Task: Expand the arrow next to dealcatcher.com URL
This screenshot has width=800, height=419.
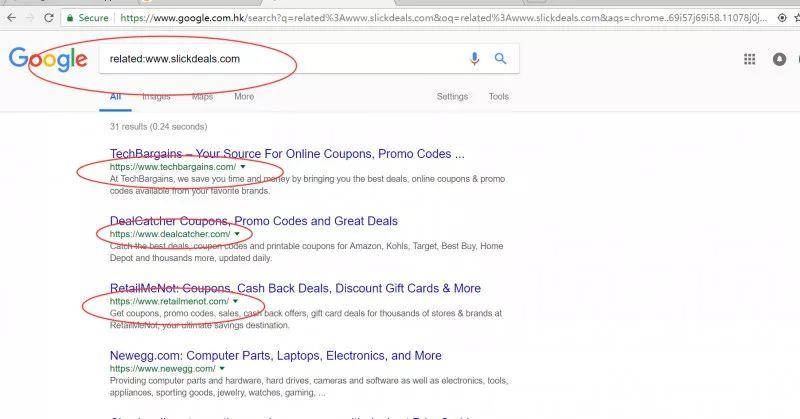Action: (x=237, y=234)
